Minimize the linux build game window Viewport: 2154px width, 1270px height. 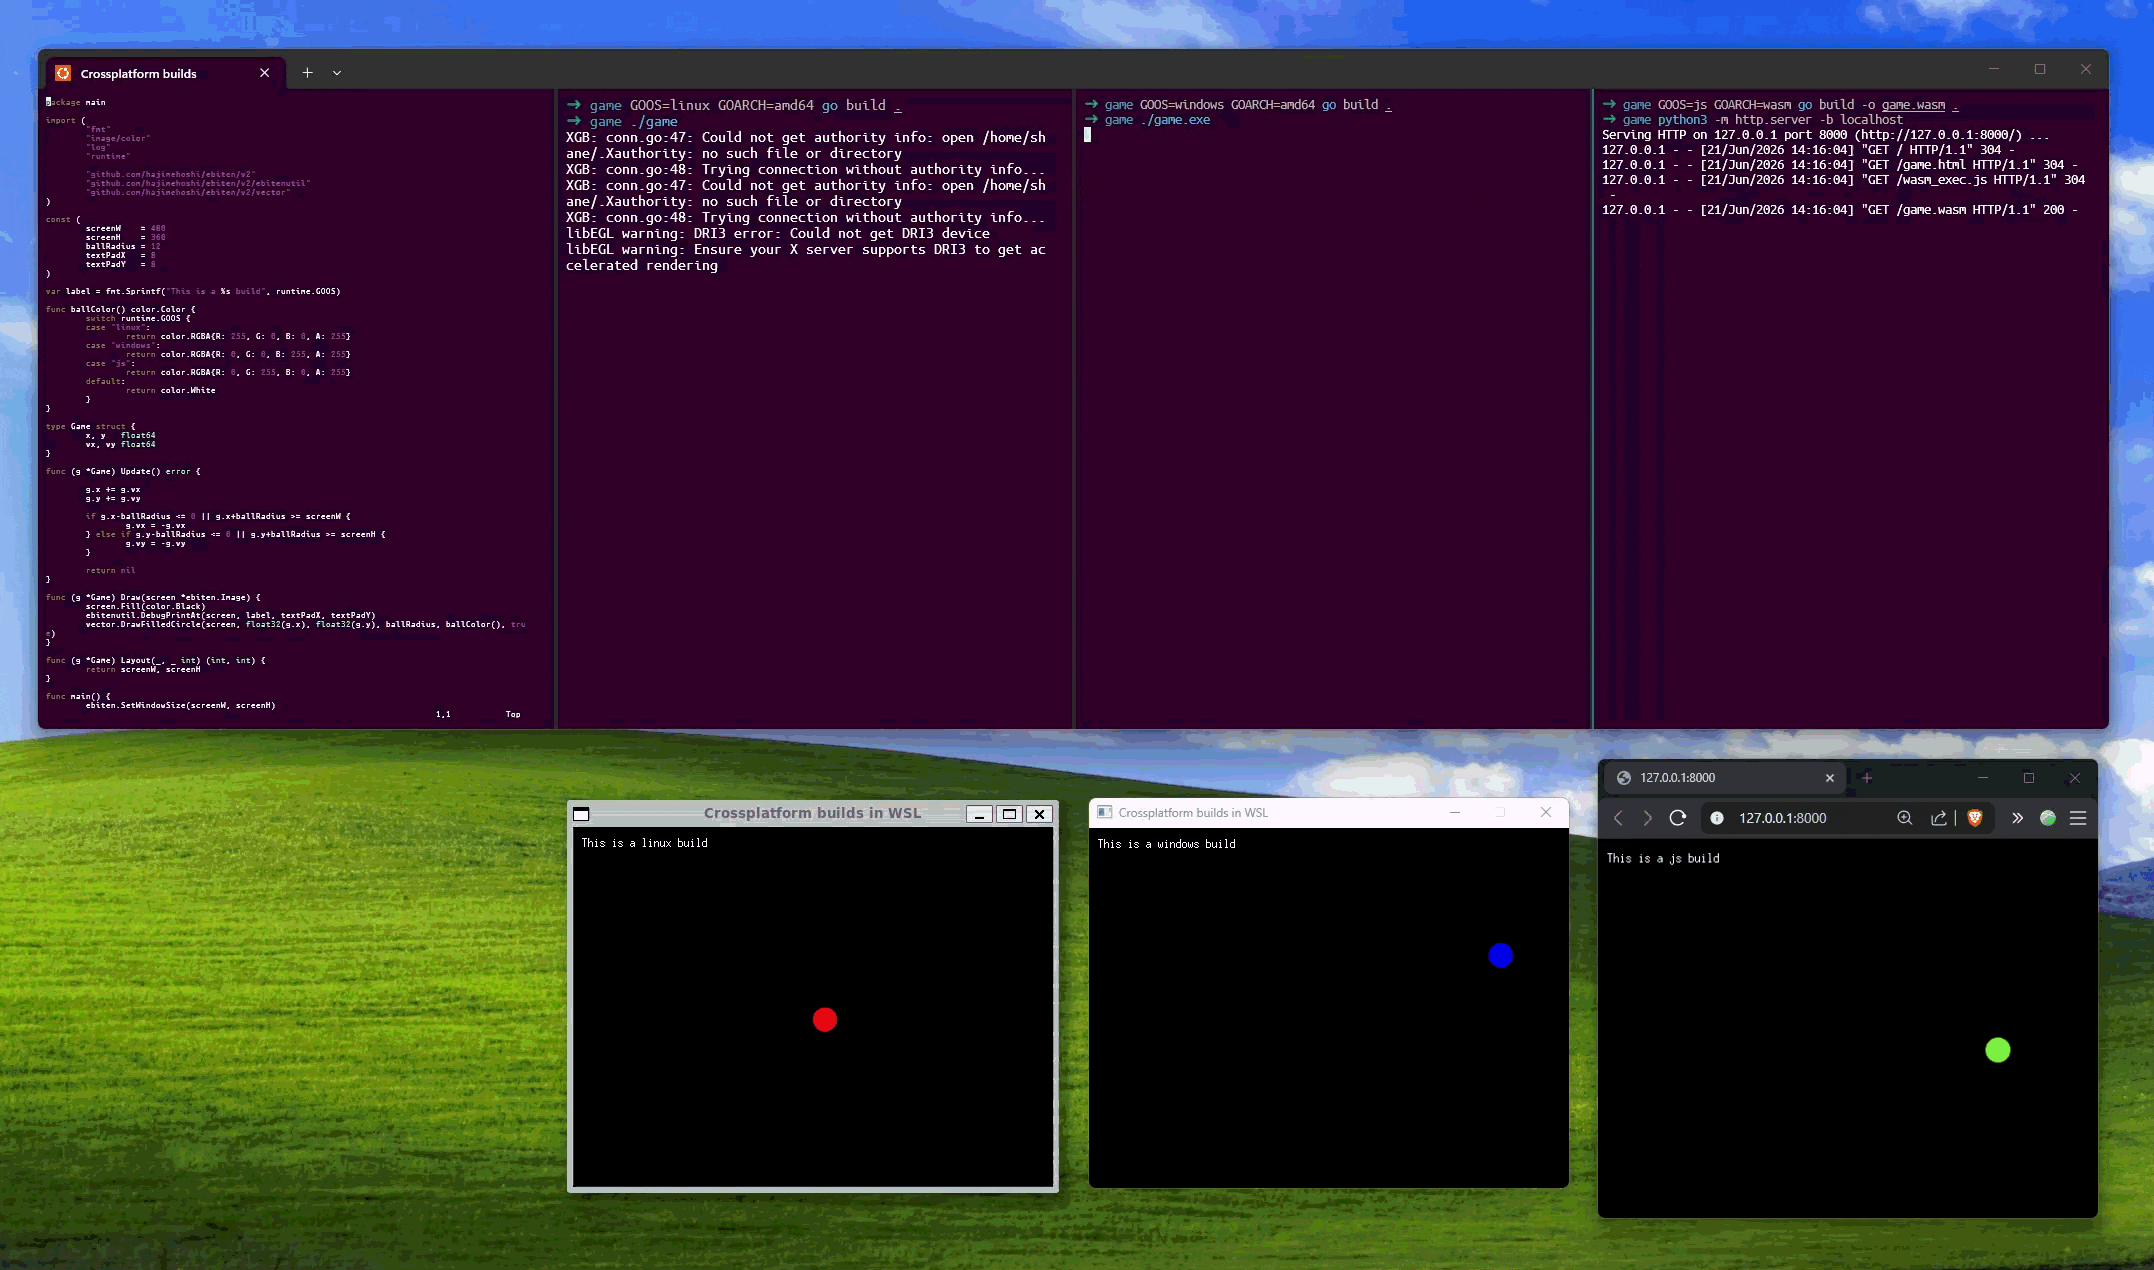click(x=980, y=814)
